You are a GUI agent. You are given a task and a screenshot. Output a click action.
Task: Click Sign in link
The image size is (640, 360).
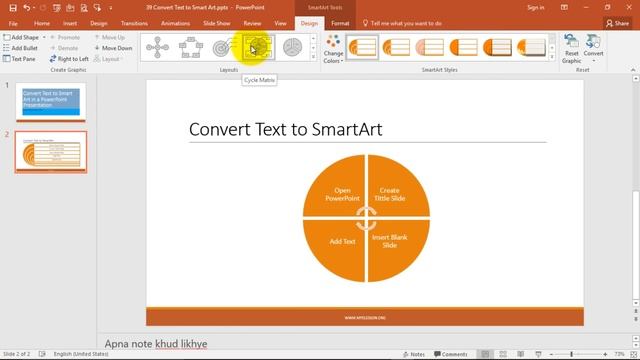[536, 7]
